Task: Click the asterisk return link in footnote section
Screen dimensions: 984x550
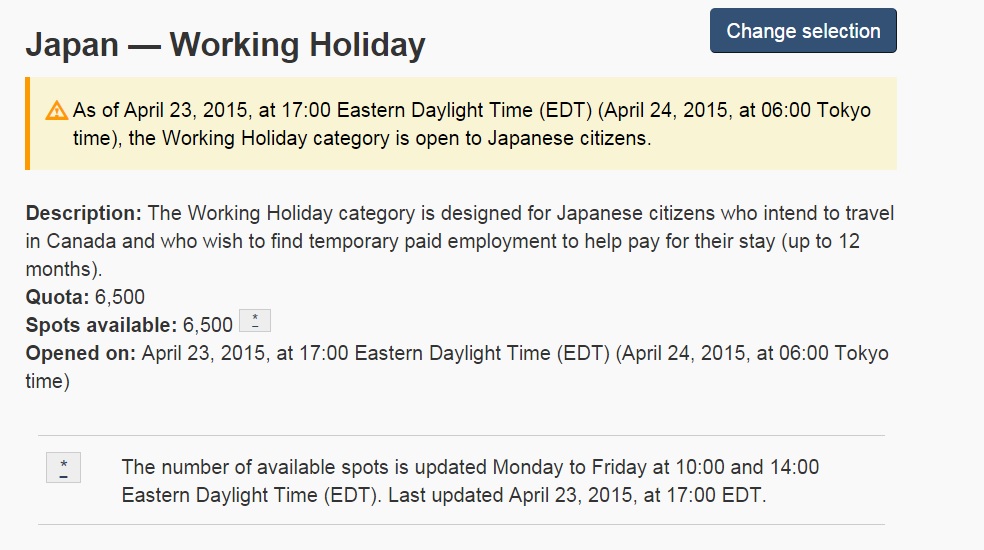Action: pos(63,468)
